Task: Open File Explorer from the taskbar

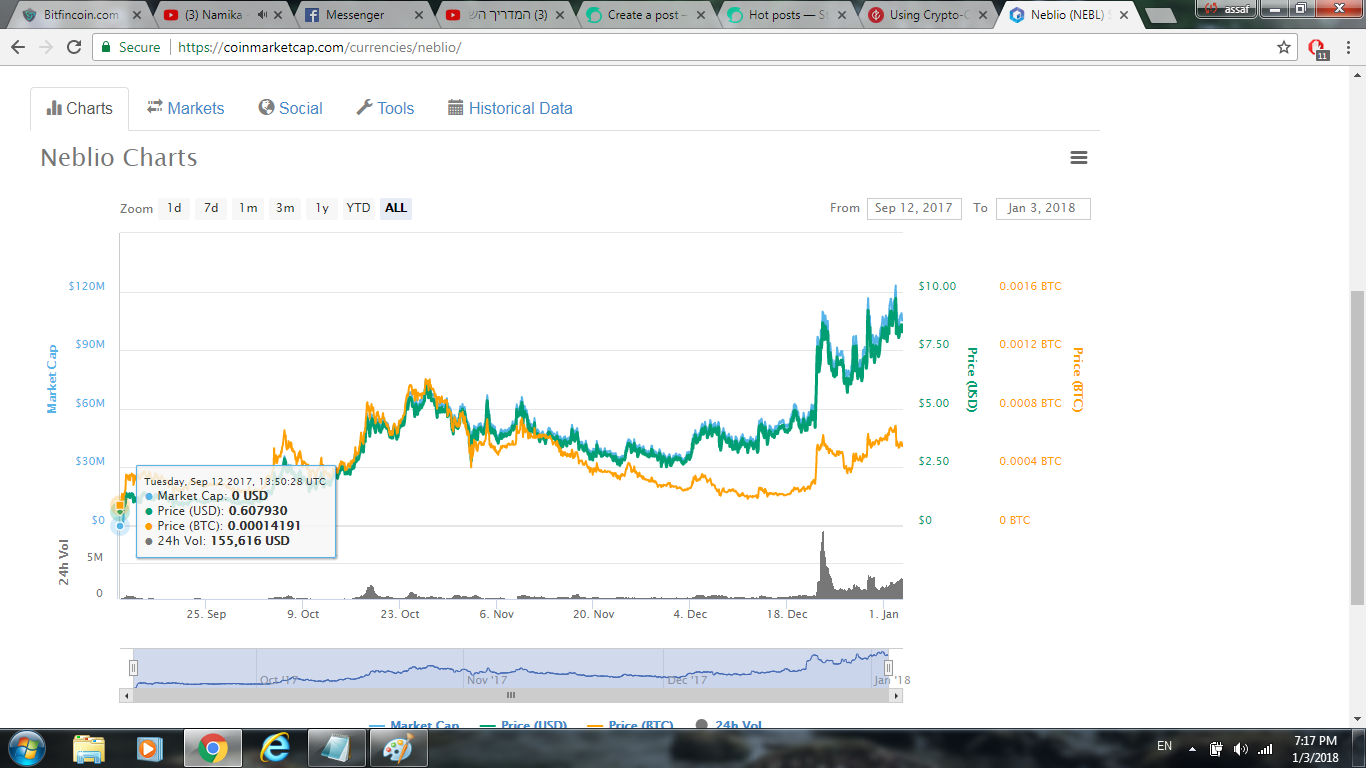Action: coord(89,748)
